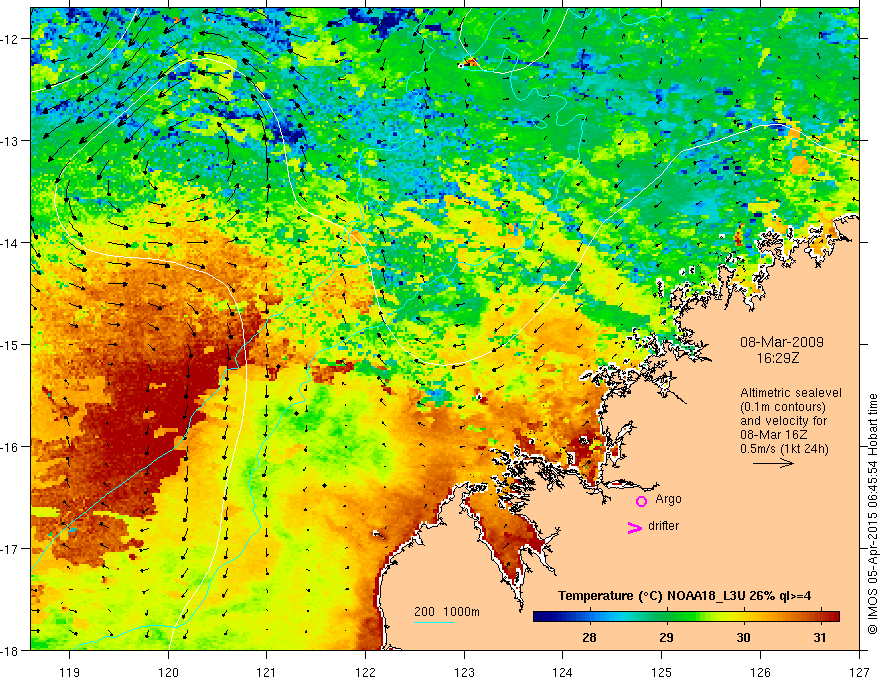Viewport: 880px width, 680px height.
Task: Click latitude axis label '-16'
Action: coord(10,447)
